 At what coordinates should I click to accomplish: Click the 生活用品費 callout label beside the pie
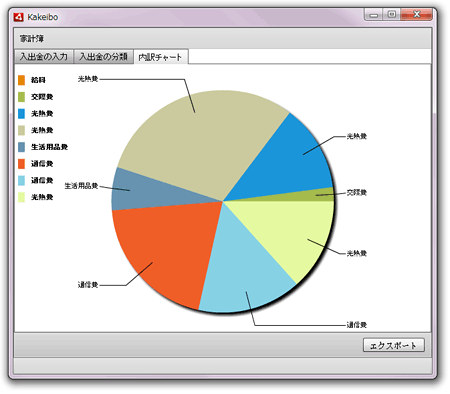pos(81,186)
